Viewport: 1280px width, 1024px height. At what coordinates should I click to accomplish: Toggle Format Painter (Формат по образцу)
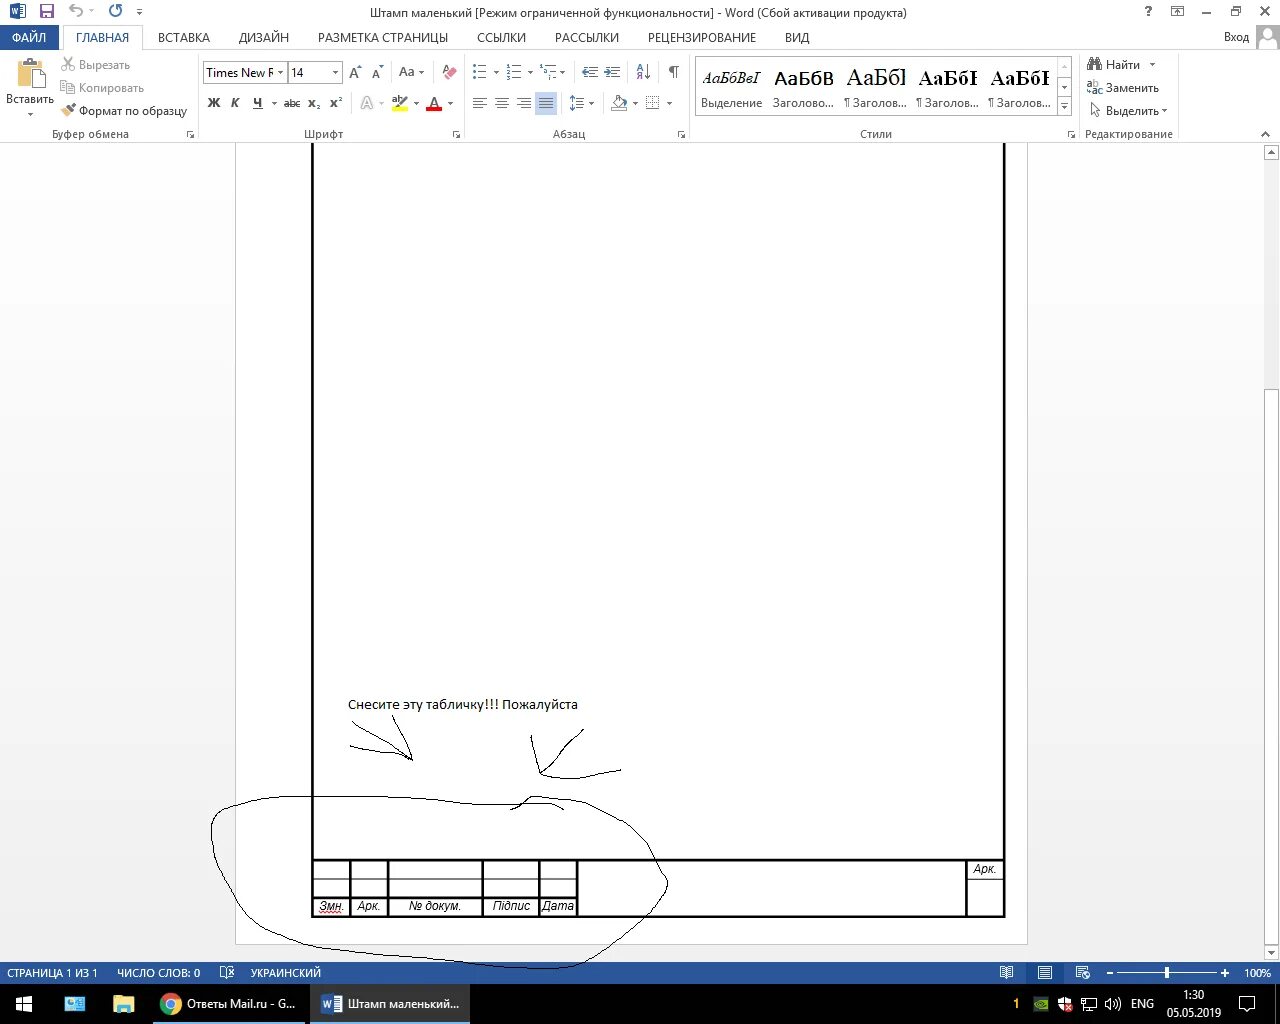[124, 111]
